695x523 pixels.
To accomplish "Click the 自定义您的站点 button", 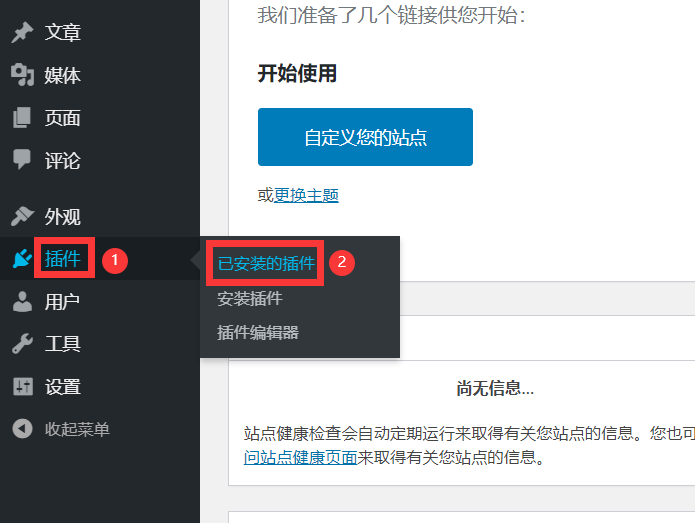I will coord(365,137).
